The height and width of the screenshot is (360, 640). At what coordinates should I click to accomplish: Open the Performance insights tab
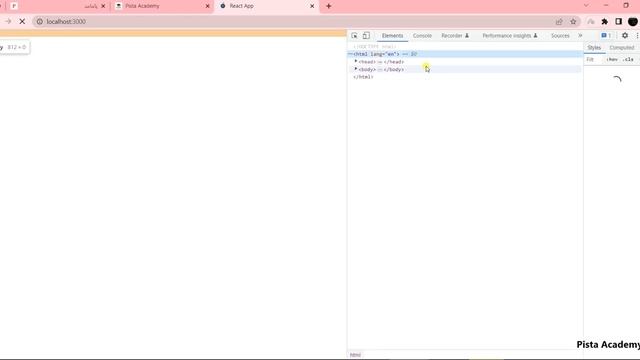pos(509,36)
